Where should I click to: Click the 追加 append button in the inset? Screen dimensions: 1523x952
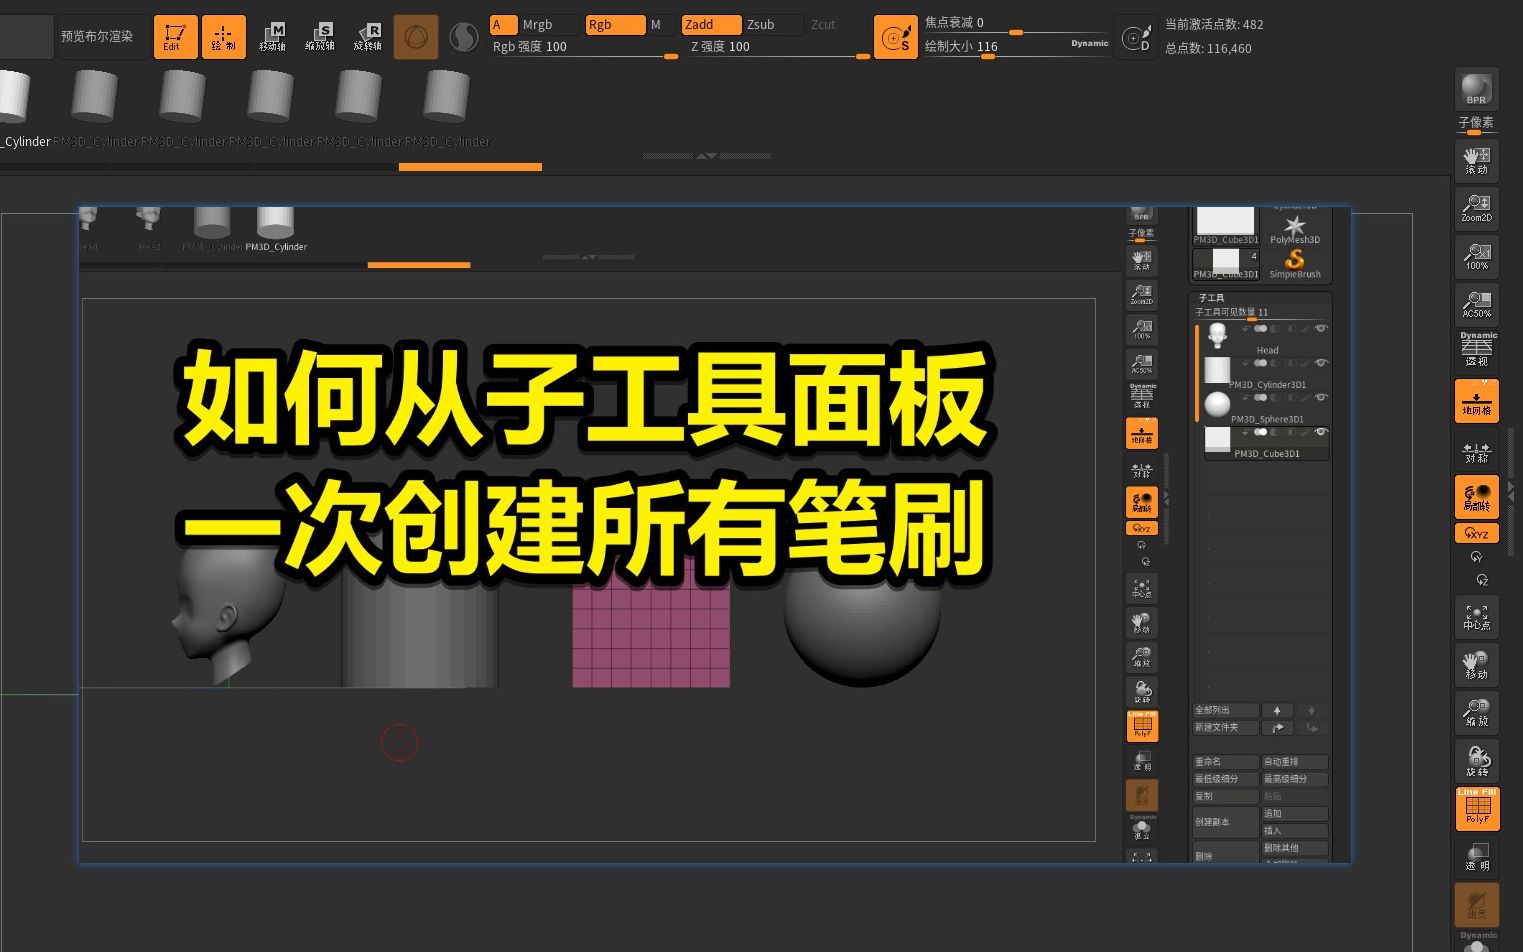(1295, 813)
